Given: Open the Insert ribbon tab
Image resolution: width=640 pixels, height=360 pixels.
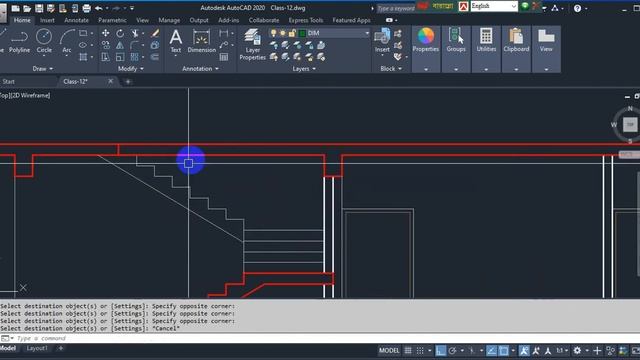Looking at the screenshot, I should pos(47,20).
